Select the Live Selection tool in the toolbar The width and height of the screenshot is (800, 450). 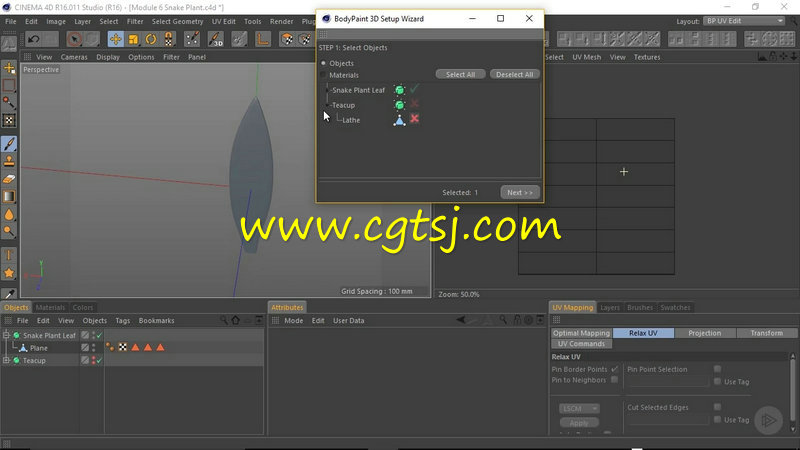[x=74, y=39]
